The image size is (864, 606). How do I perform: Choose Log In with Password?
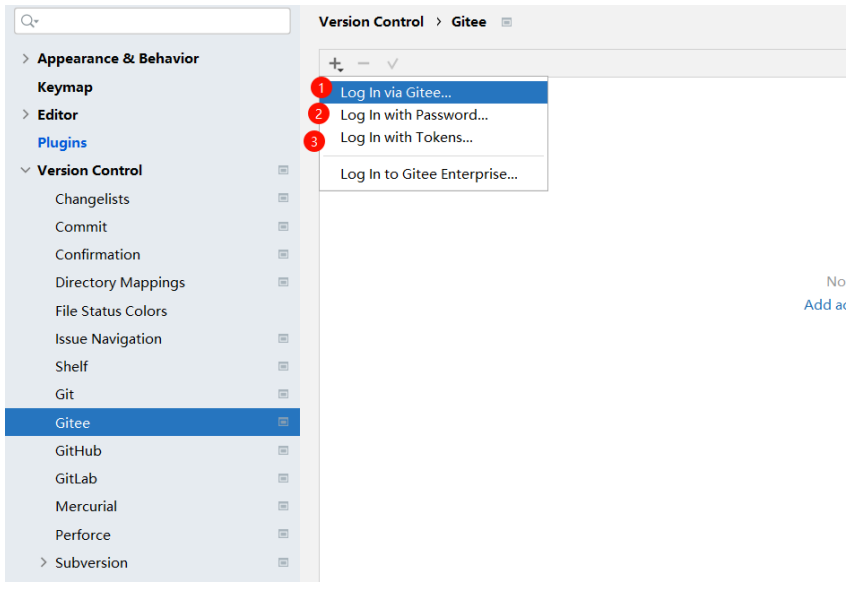434,115
